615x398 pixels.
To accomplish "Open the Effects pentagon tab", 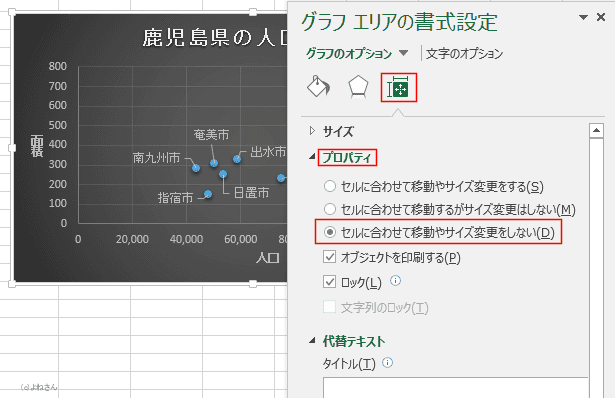I will pos(358,87).
